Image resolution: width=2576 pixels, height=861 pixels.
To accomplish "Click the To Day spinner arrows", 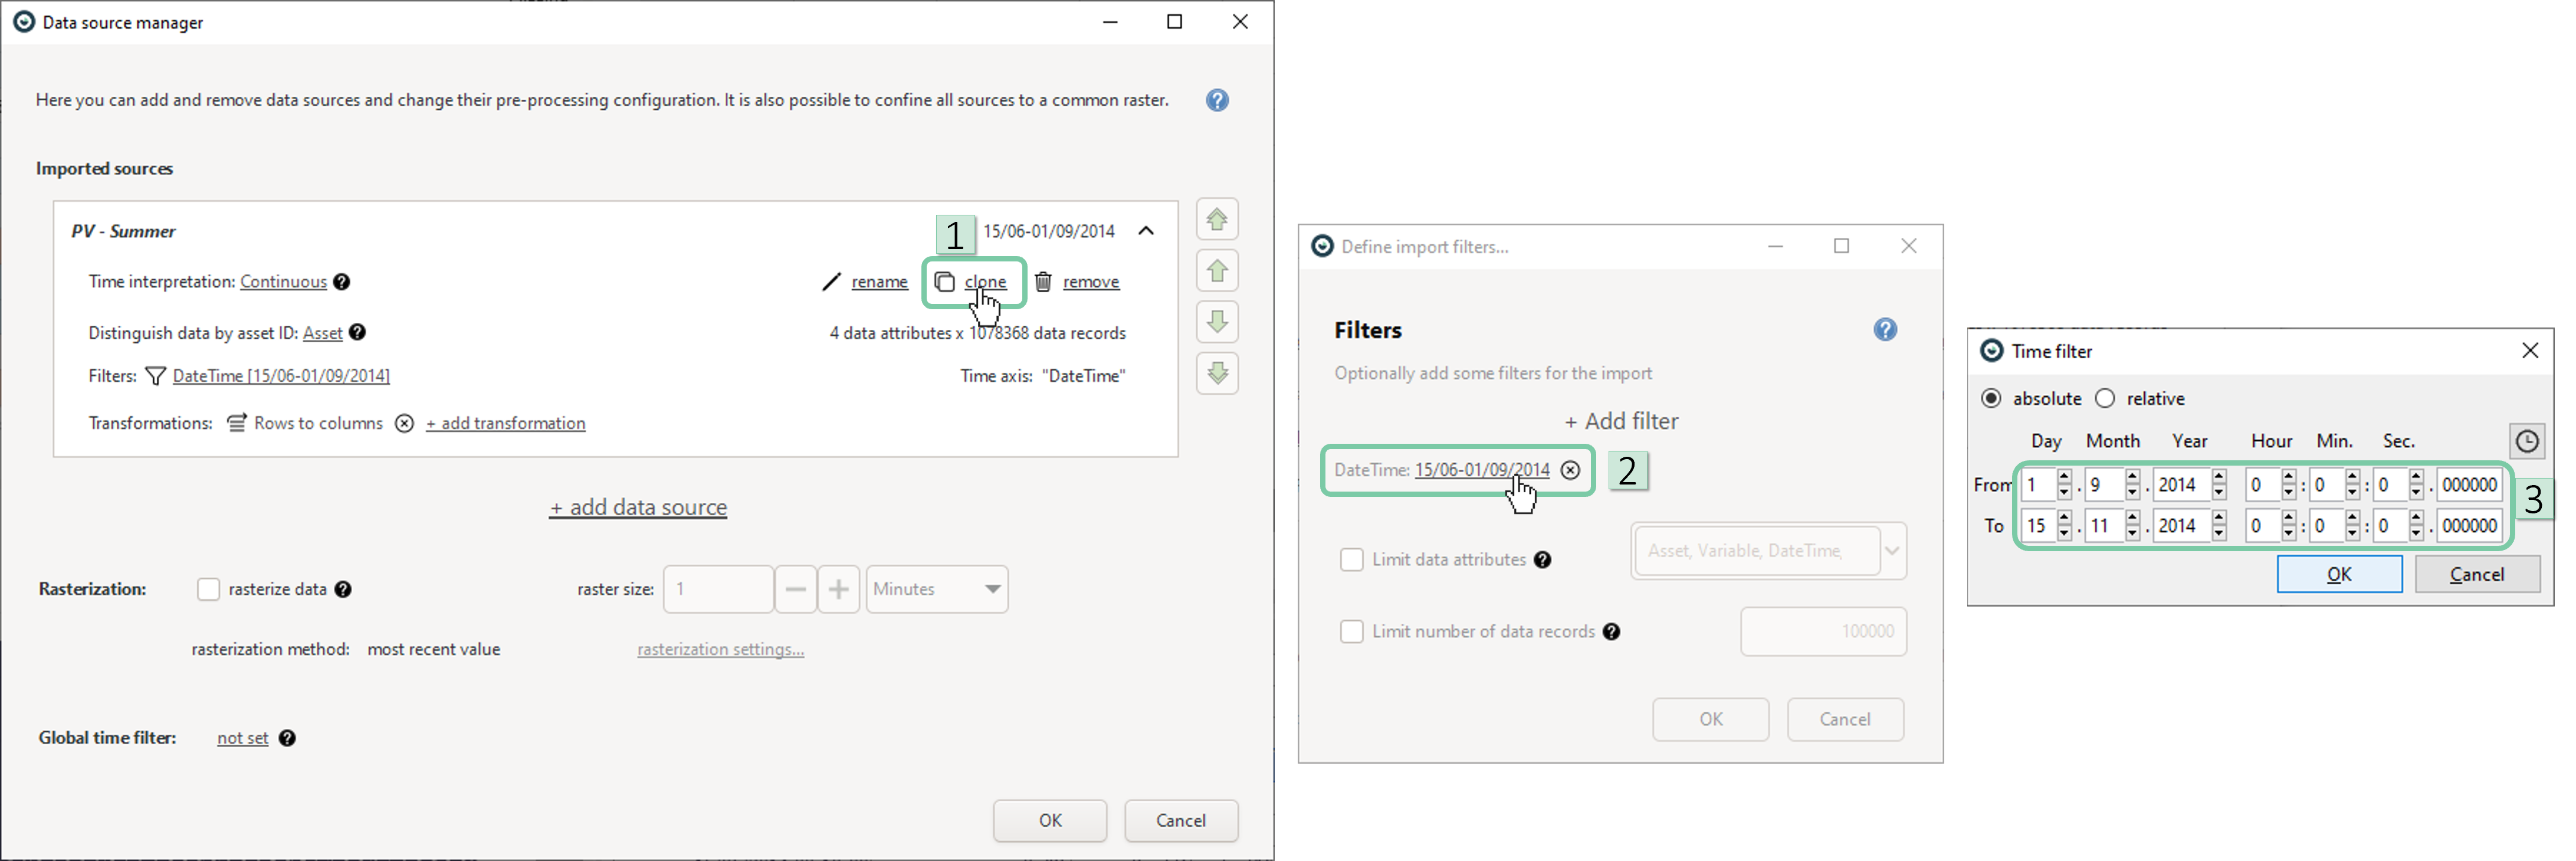I will (x=2064, y=526).
